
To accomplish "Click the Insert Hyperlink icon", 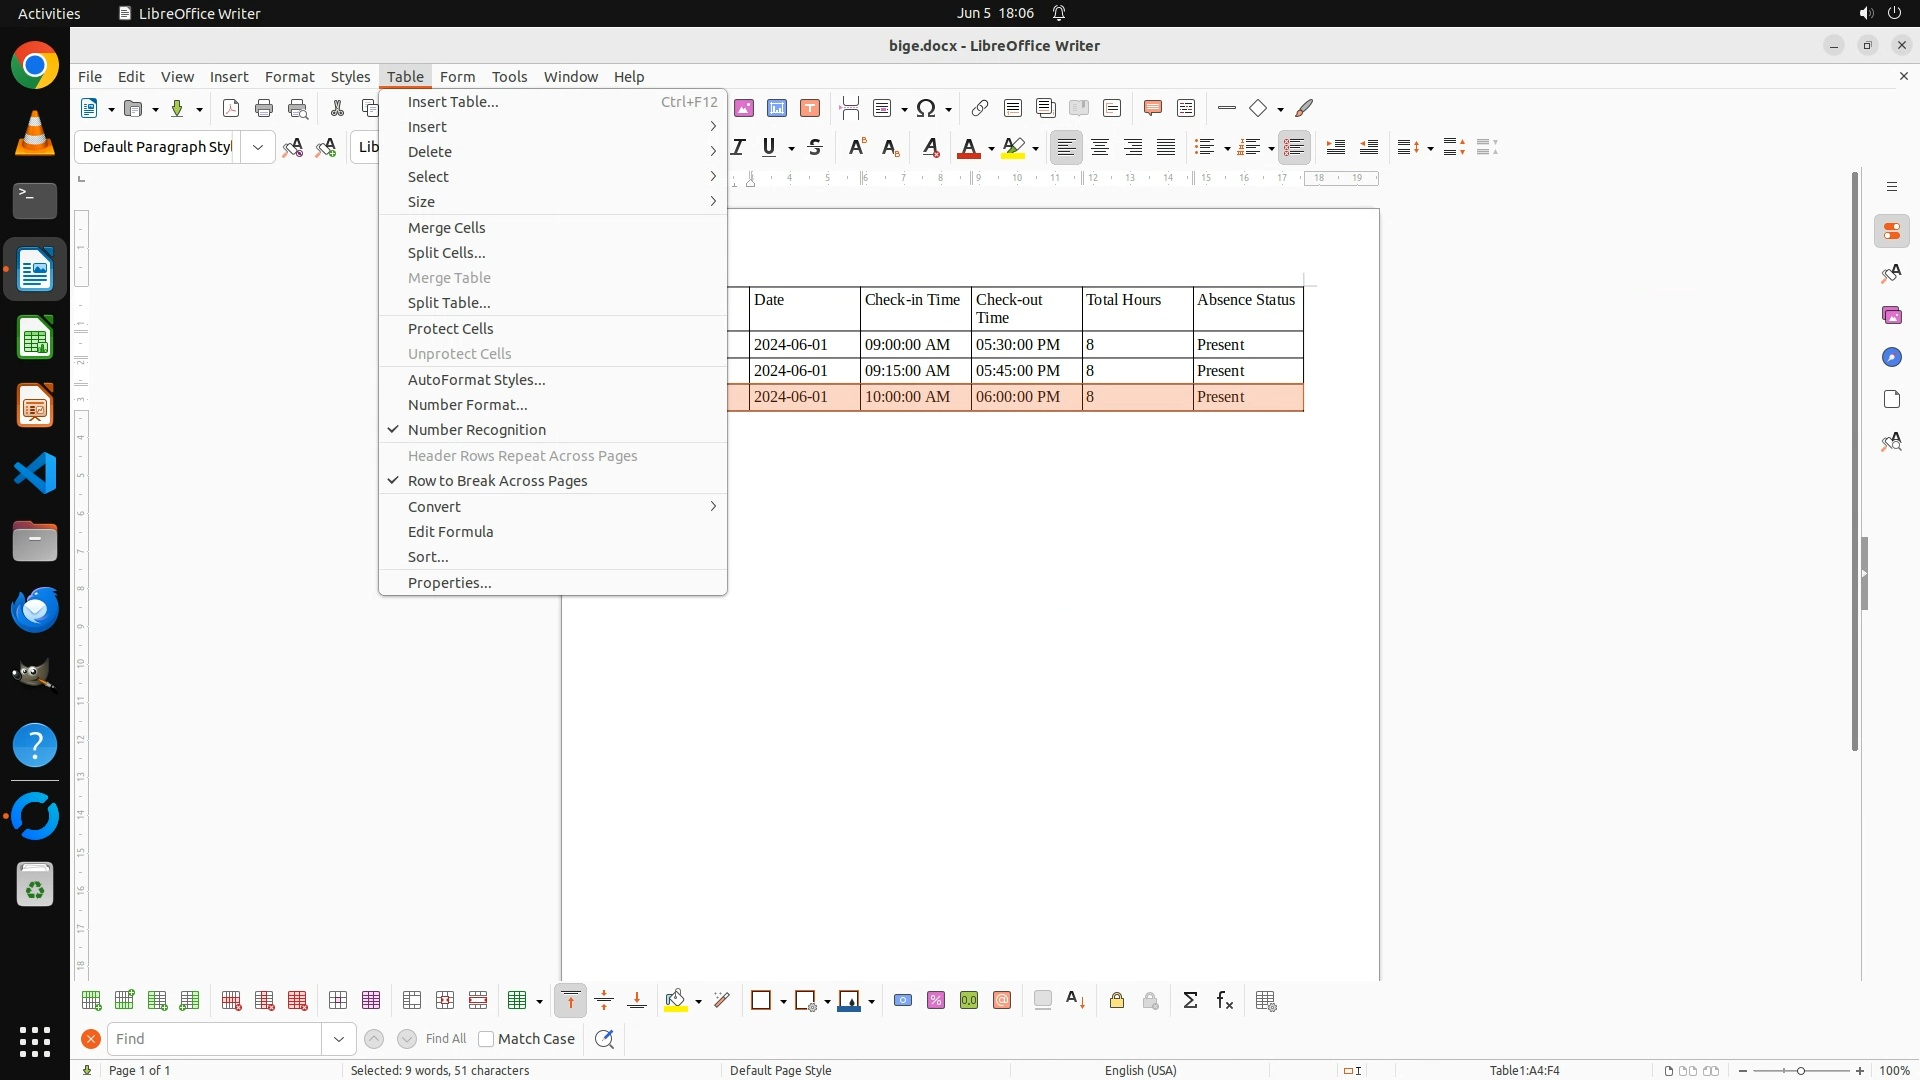I will (x=980, y=108).
